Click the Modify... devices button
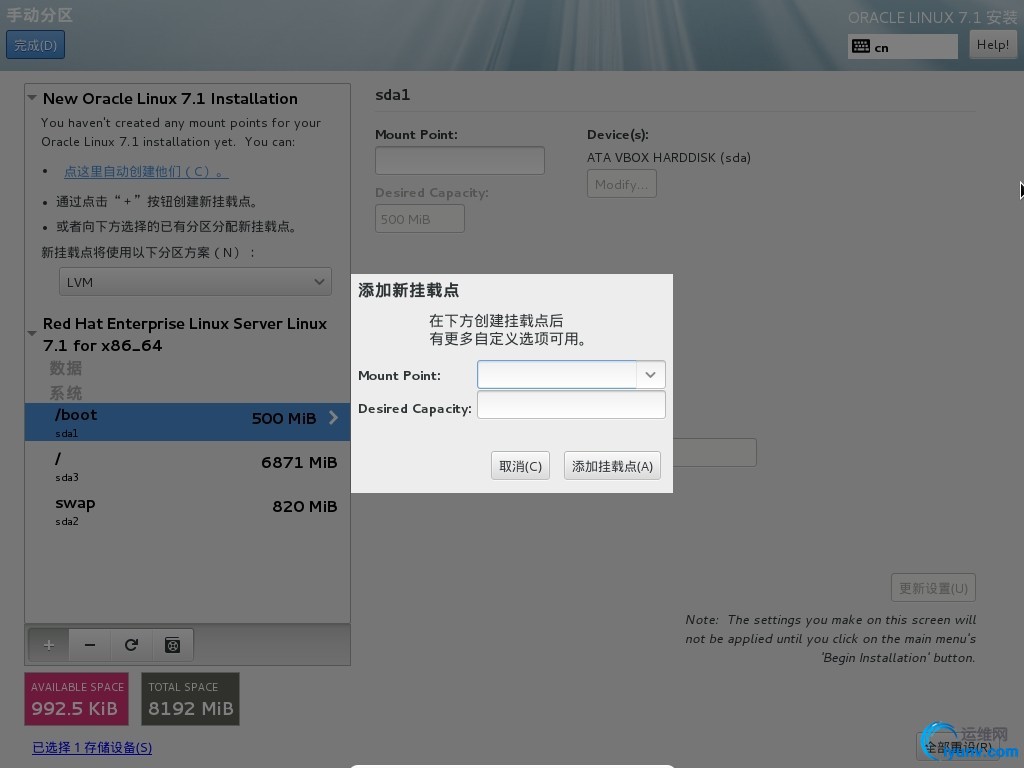Image resolution: width=1024 pixels, height=768 pixels. [621, 184]
